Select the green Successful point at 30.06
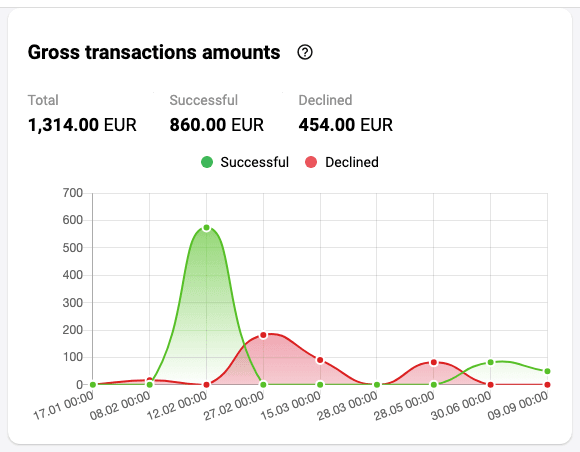This screenshot has height=452, width=580. (490, 362)
